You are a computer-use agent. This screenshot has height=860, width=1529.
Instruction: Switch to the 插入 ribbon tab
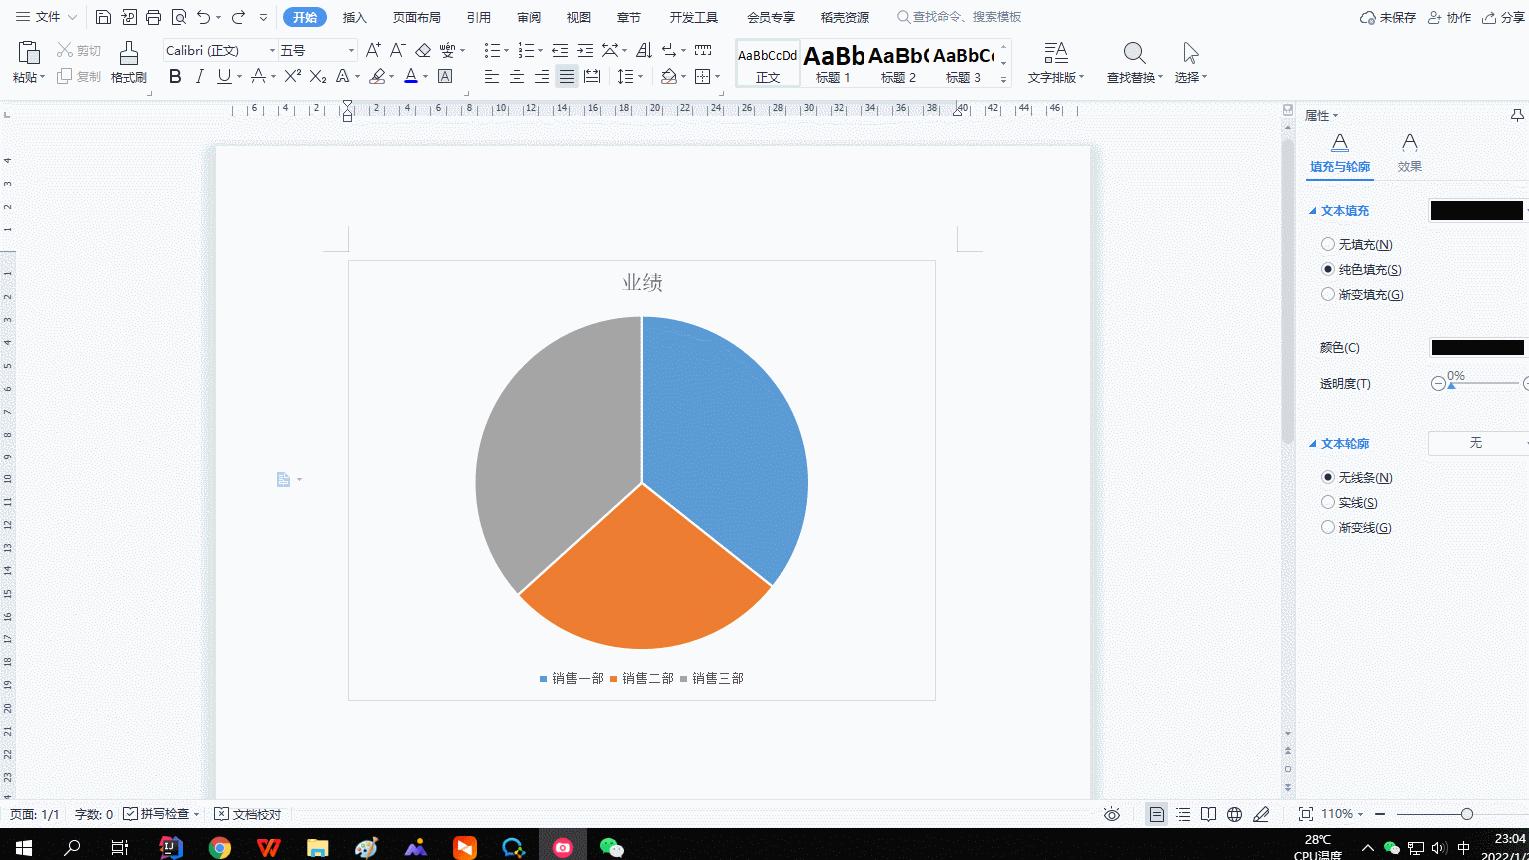(x=355, y=17)
